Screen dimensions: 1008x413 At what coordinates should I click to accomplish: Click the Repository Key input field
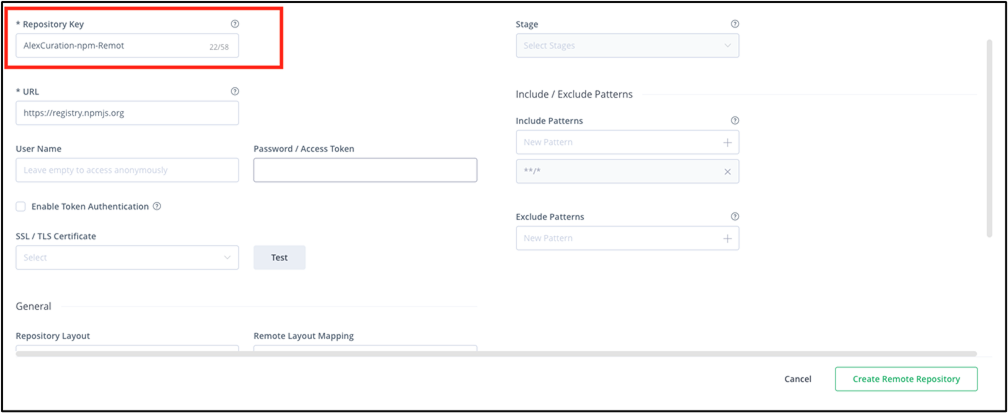pyautogui.click(x=110, y=46)
